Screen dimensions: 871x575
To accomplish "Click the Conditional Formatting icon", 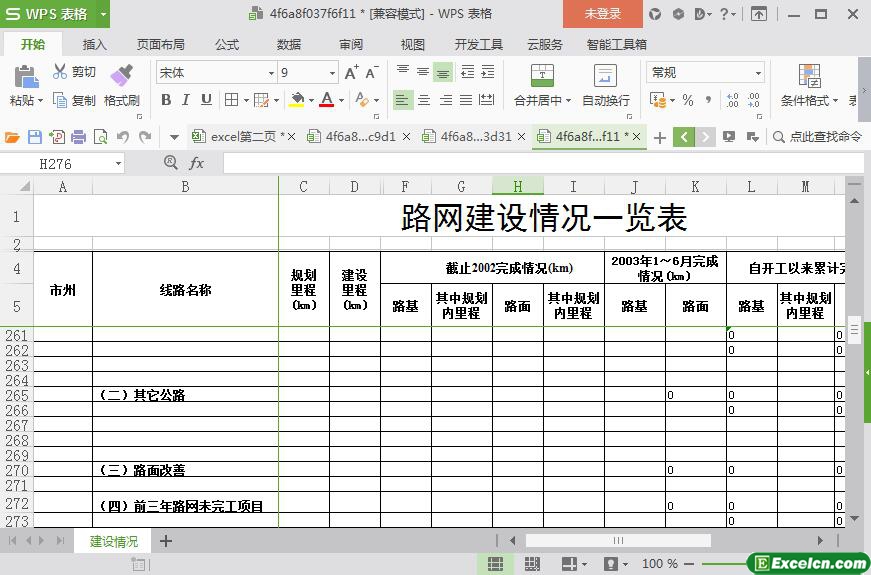I will coord(809,76).
